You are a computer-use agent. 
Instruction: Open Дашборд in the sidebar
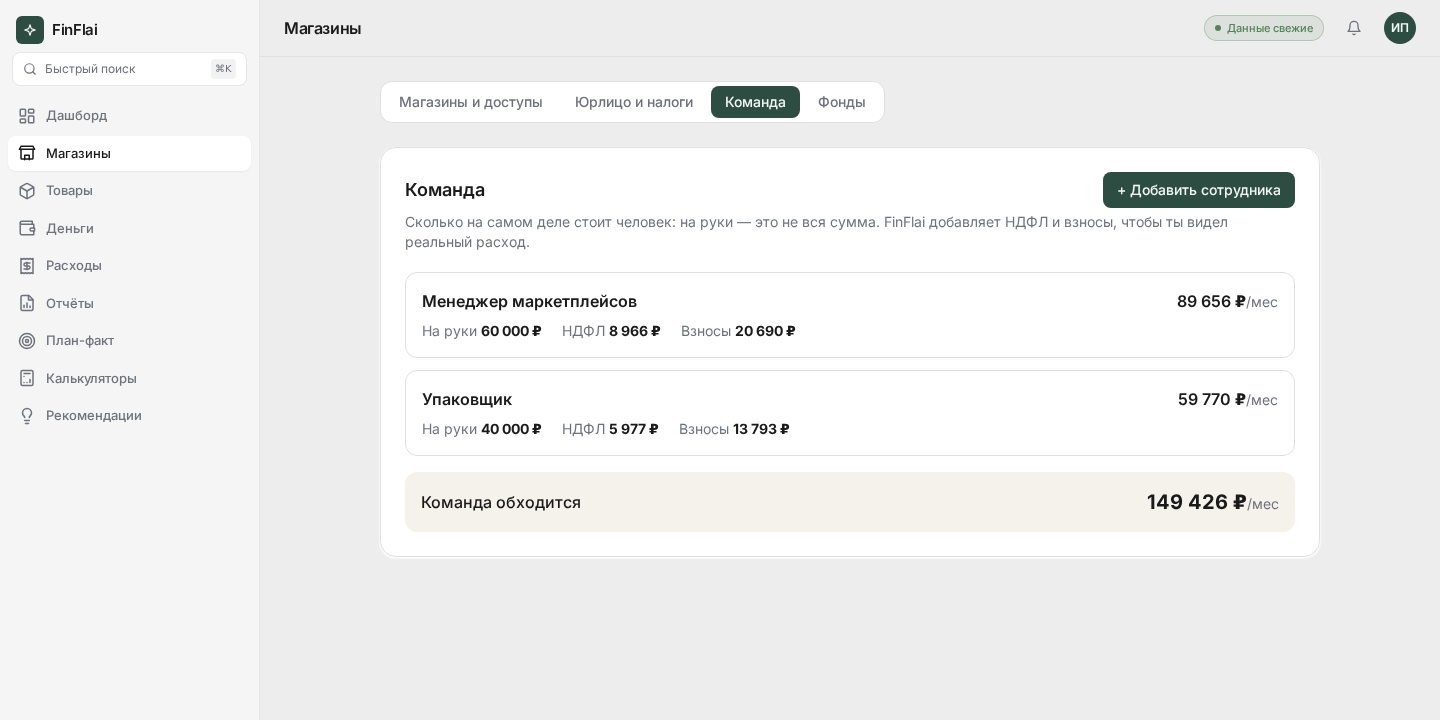129,116
